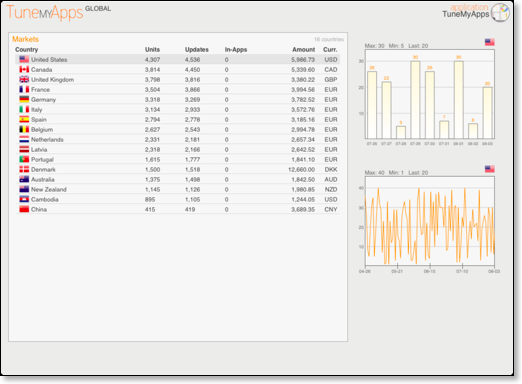The height and width of the screenshot is (384, 522).
Task: Click the France flag icon
Action: 24,89
